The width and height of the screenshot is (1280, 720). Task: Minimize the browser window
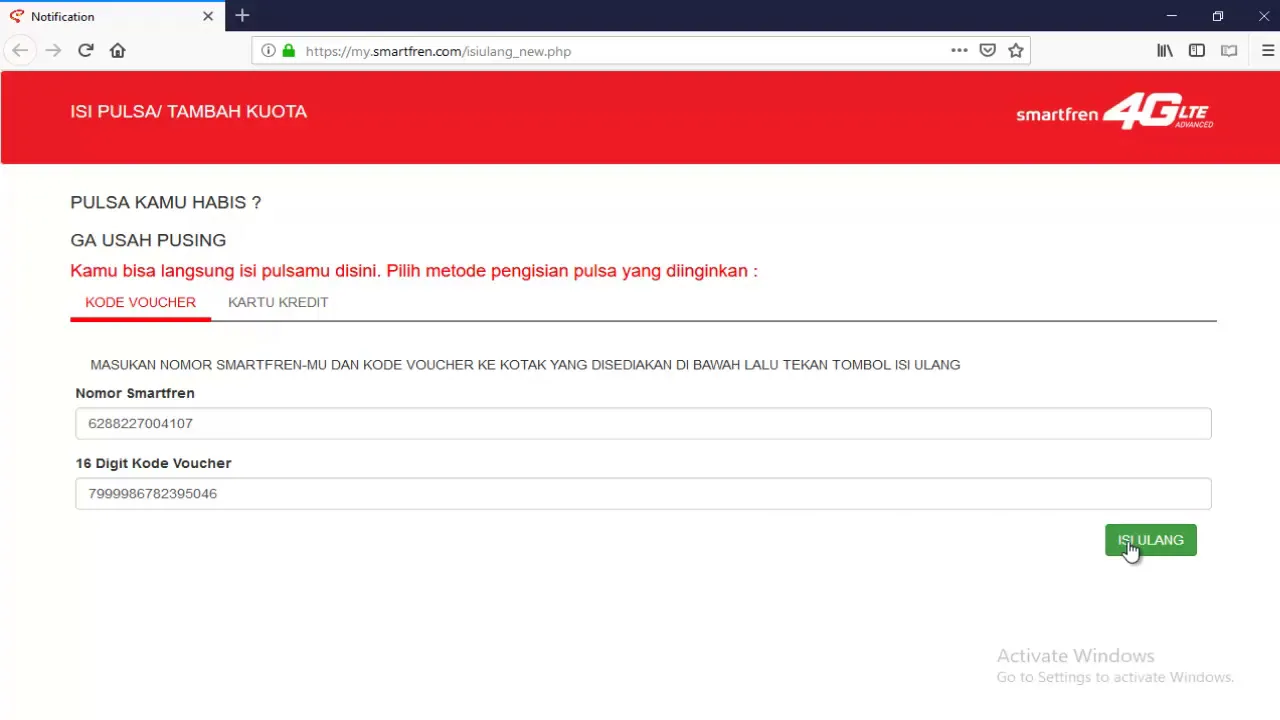coord(1172,16)
